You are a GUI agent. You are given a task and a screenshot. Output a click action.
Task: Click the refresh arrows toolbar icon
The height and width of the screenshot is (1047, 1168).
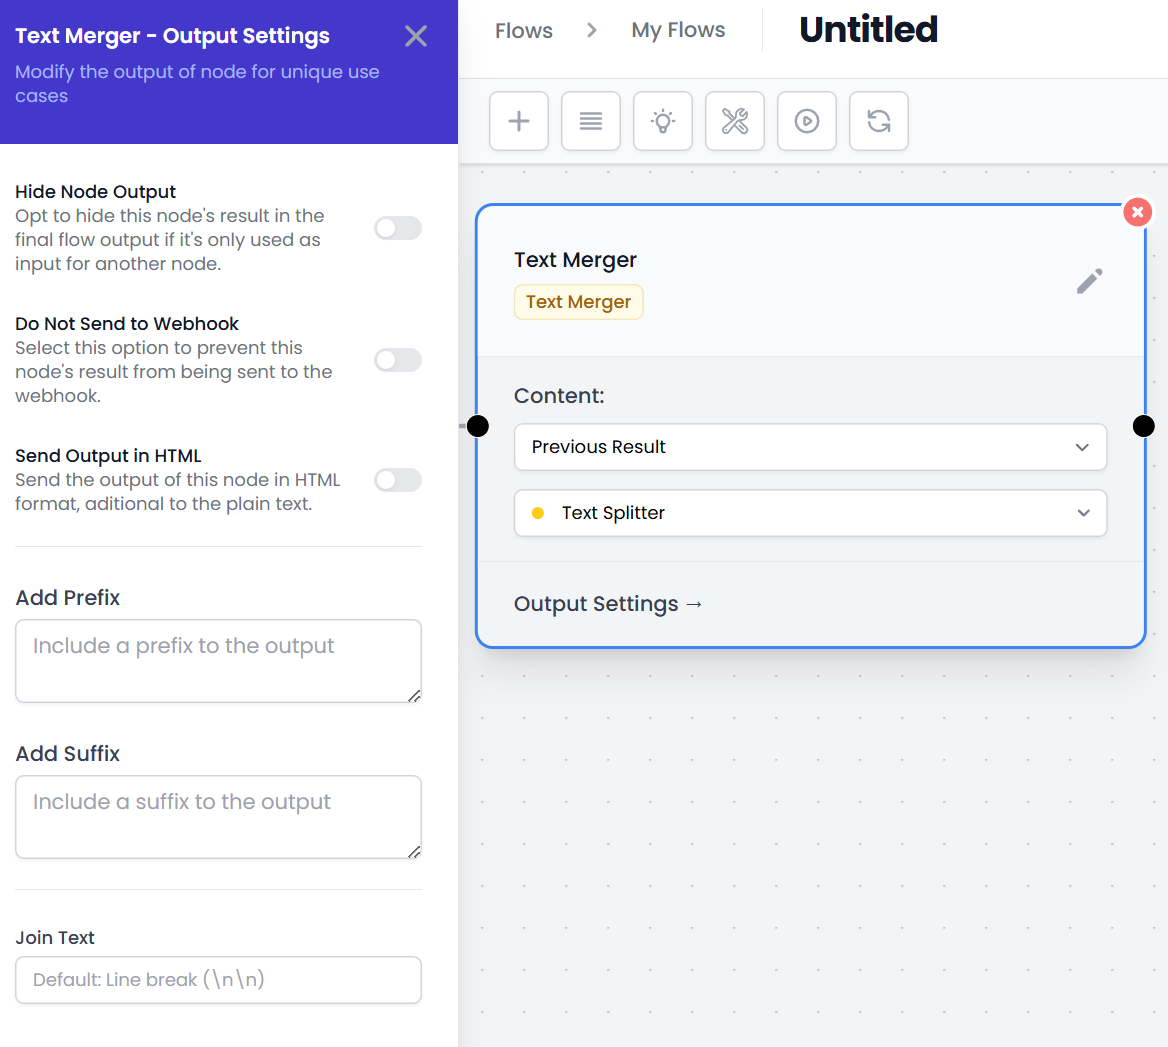879,121
